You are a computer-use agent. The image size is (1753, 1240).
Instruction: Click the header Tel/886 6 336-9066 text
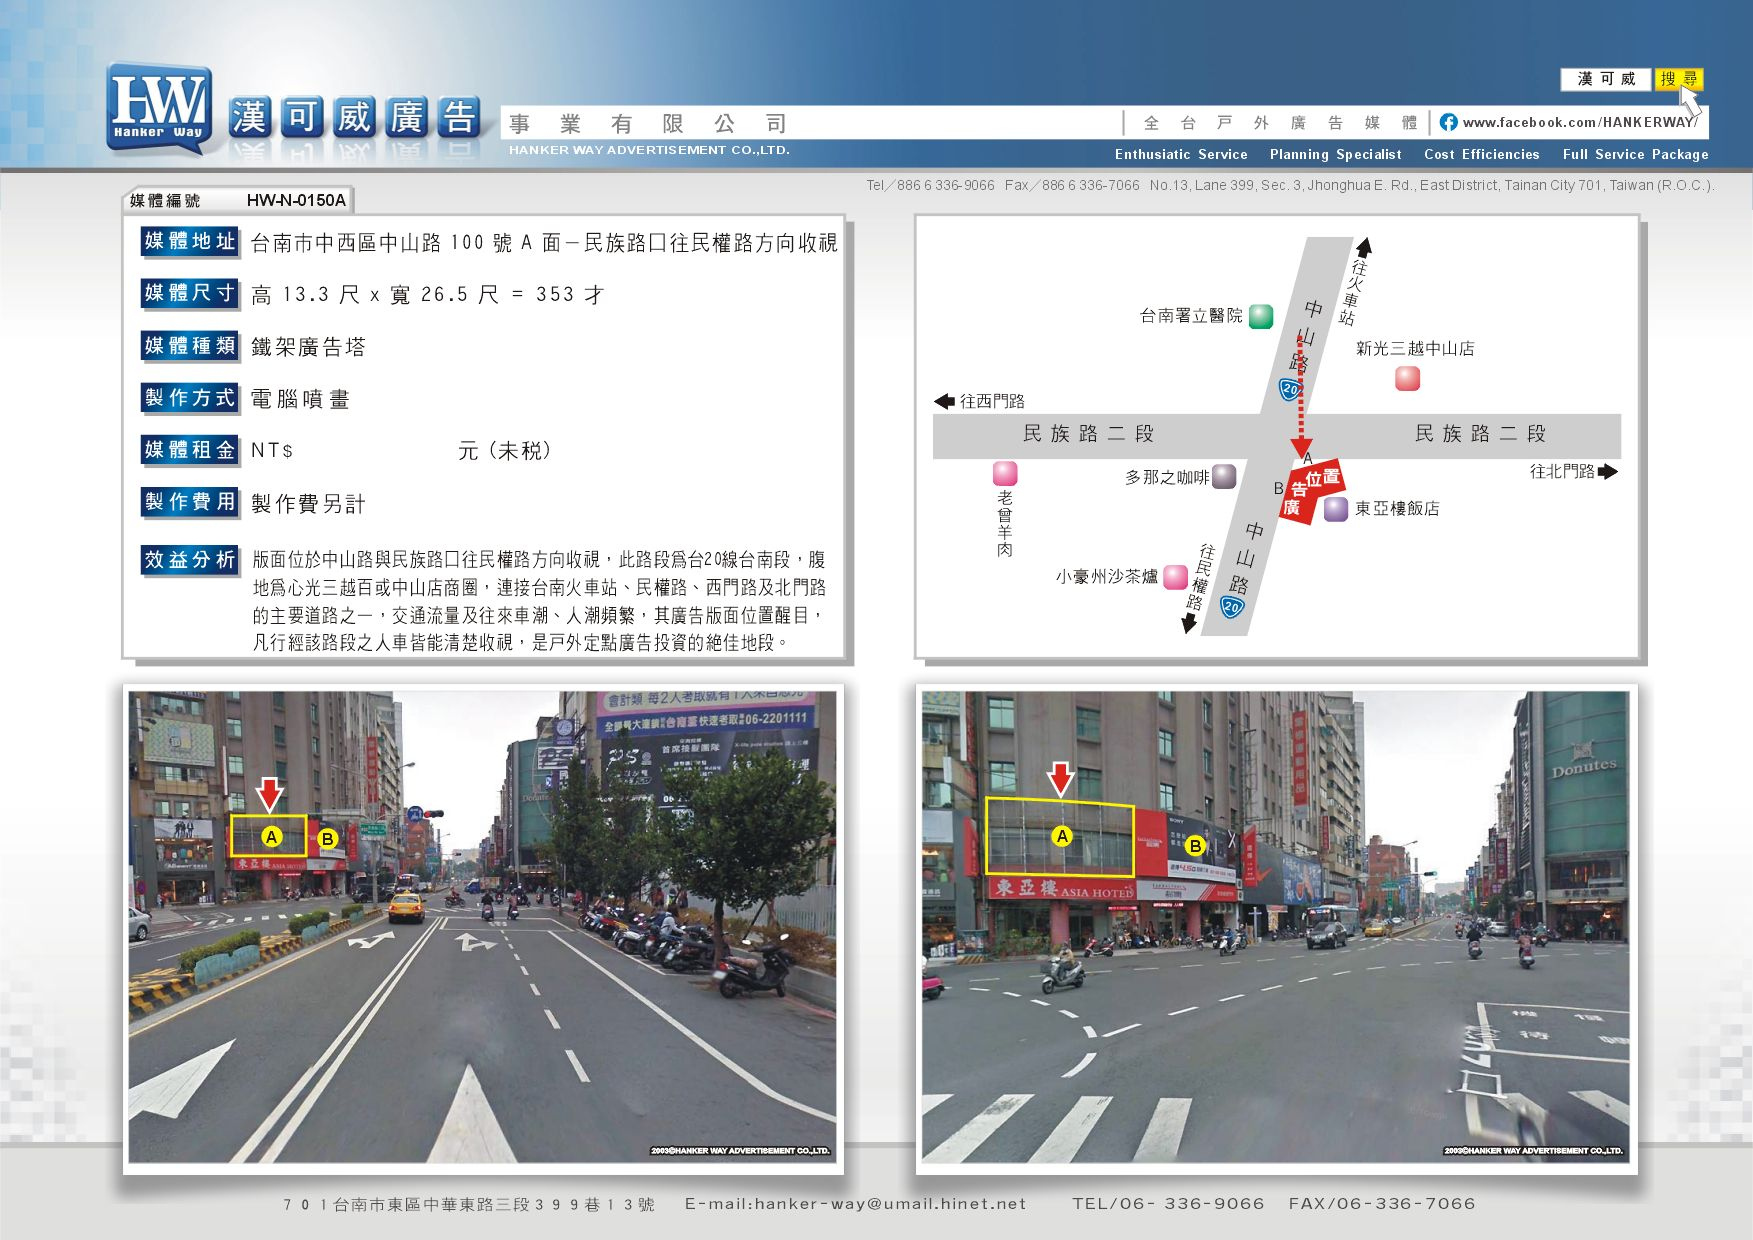pyautogui.click(x=930, y=185)
